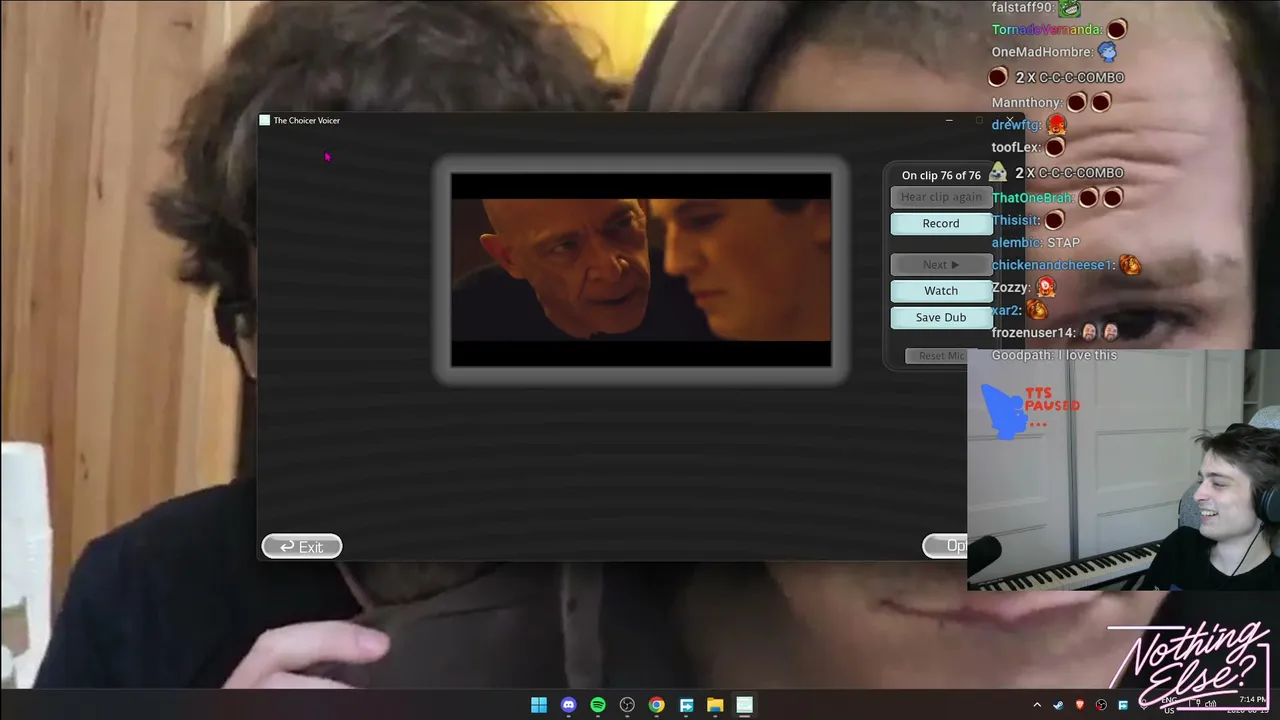The height and width of the screenshot is (720, 1280).
Task: Click chat username toofLex
Action: tap(1016, 147)
